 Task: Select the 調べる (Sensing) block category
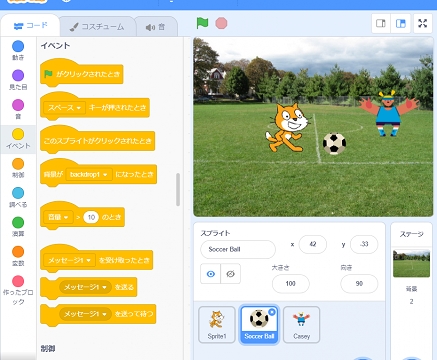[x=18, y=197]
